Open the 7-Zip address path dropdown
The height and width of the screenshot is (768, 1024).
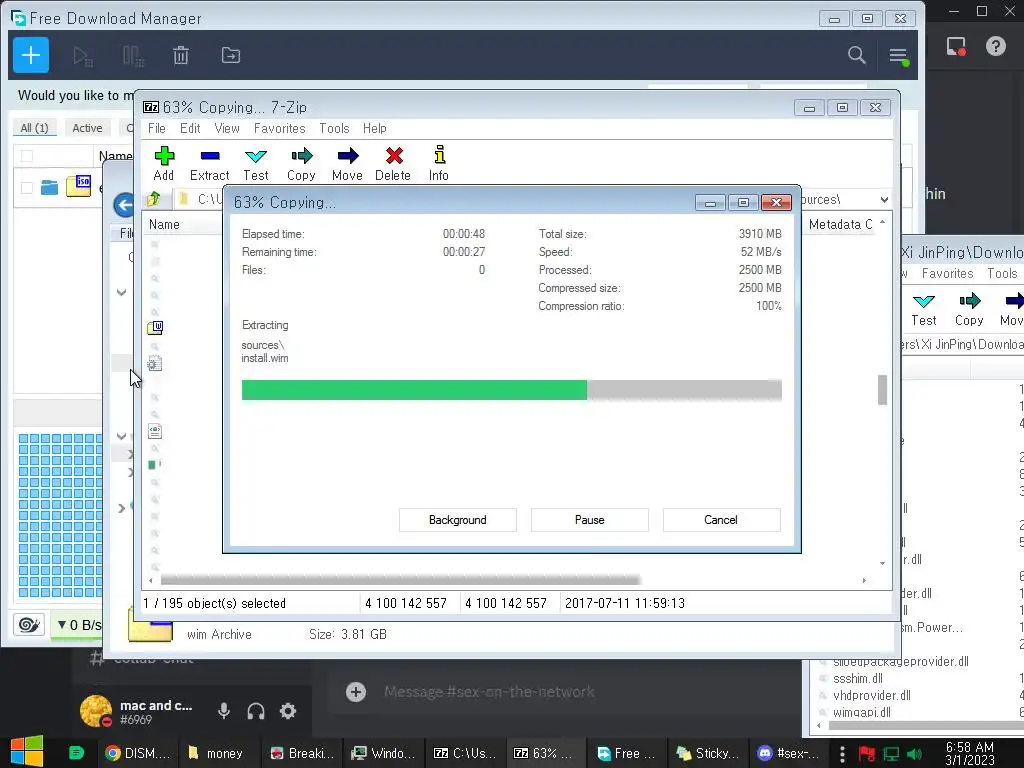tap(884, 199)
